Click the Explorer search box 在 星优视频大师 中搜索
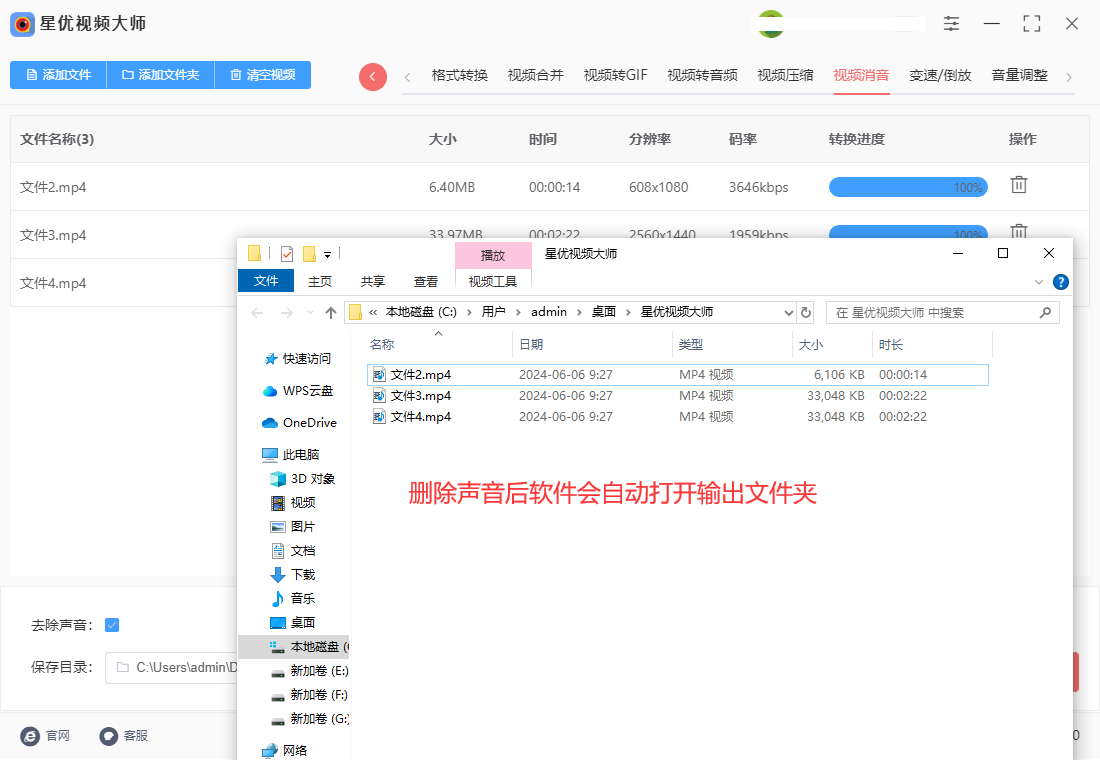Image resolution: width=1100 pixels, height=760 pixels. (x=942, y=312)
